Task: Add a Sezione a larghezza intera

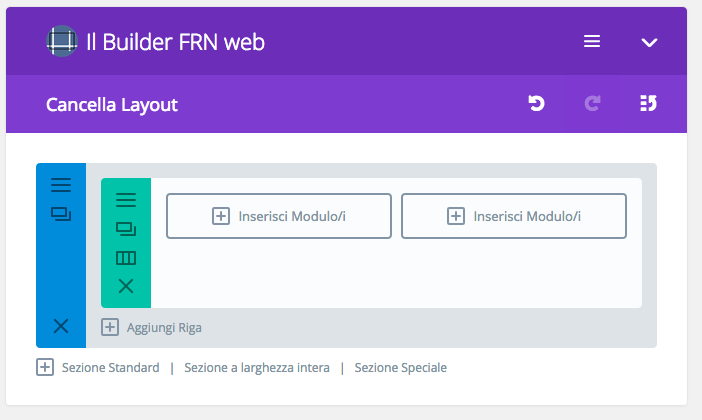Action: click(257, 368)
